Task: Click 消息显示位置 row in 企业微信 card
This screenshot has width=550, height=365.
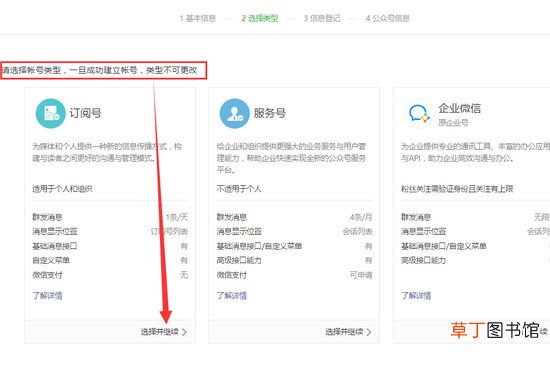Action: (x=475, y=231)
